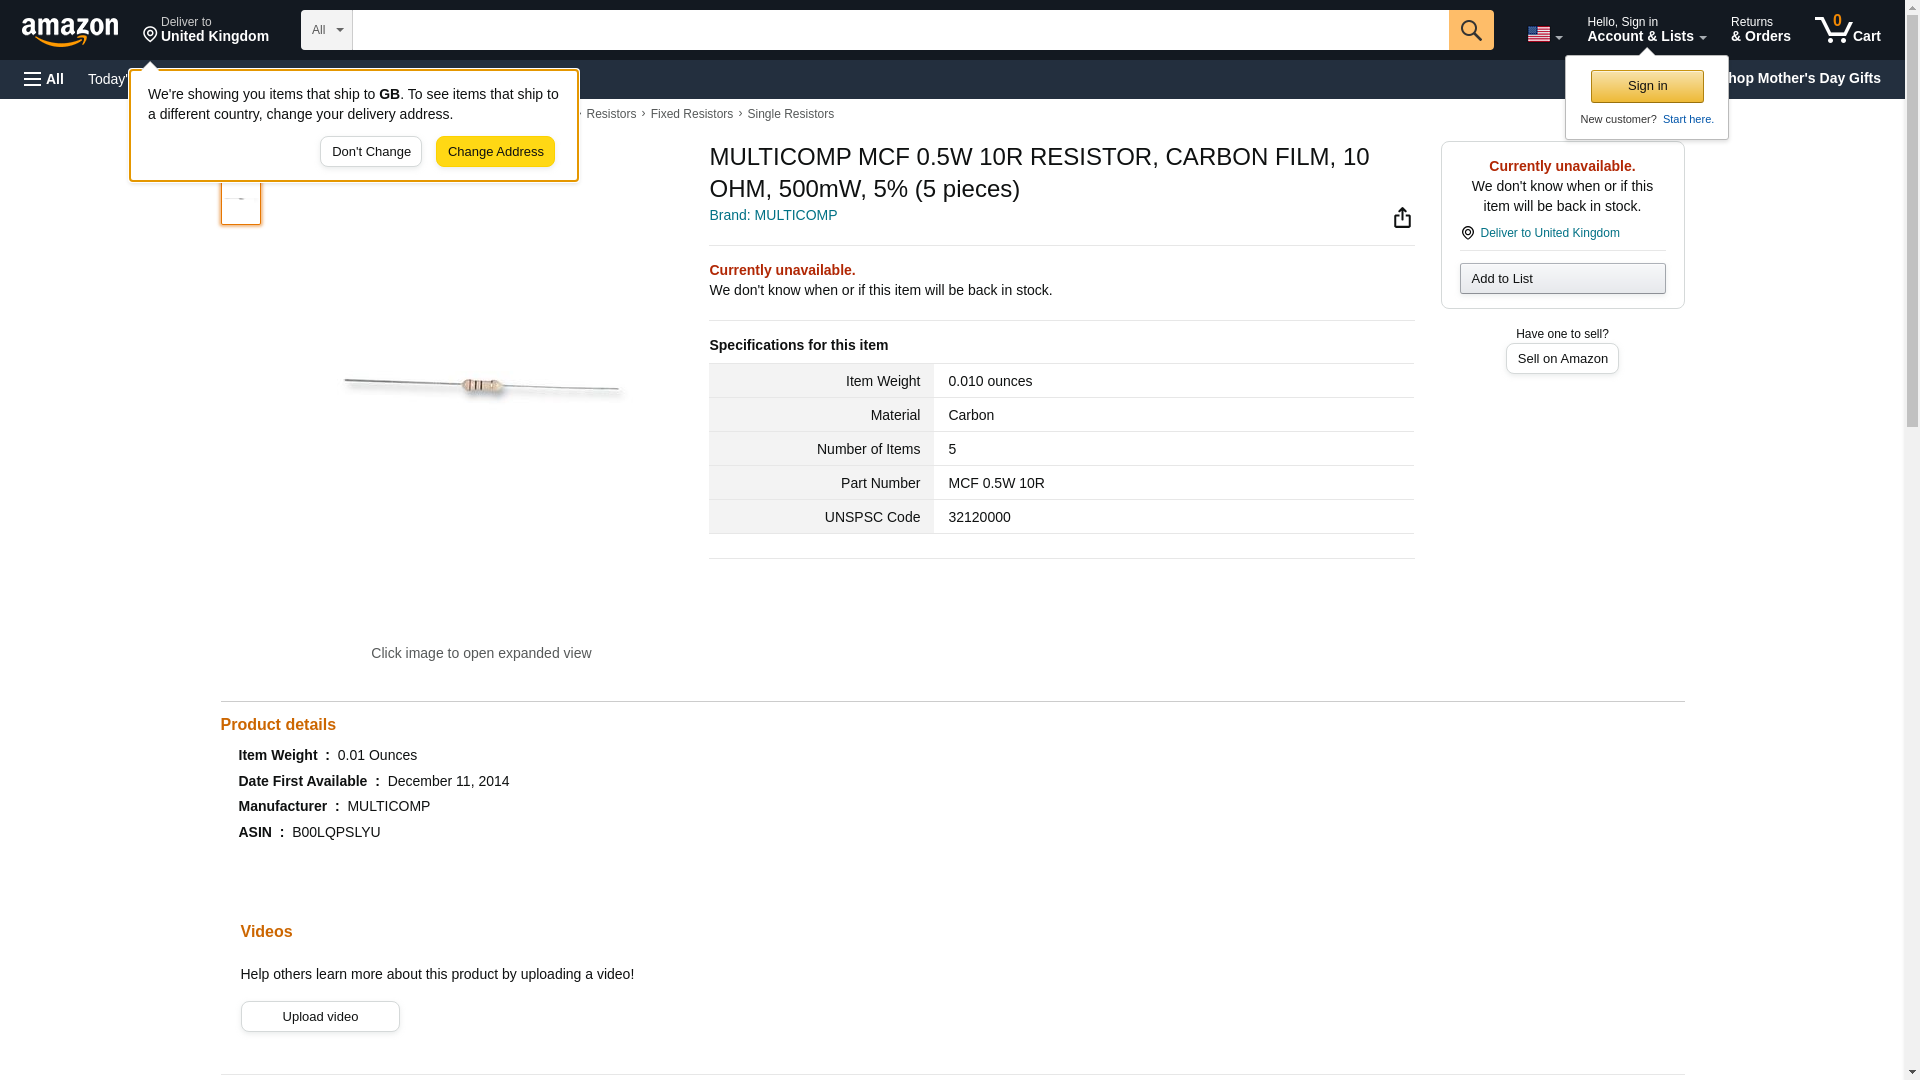Click Don't Change button
This screenshot has height=1080, width=1920.
tap(370, 152)
